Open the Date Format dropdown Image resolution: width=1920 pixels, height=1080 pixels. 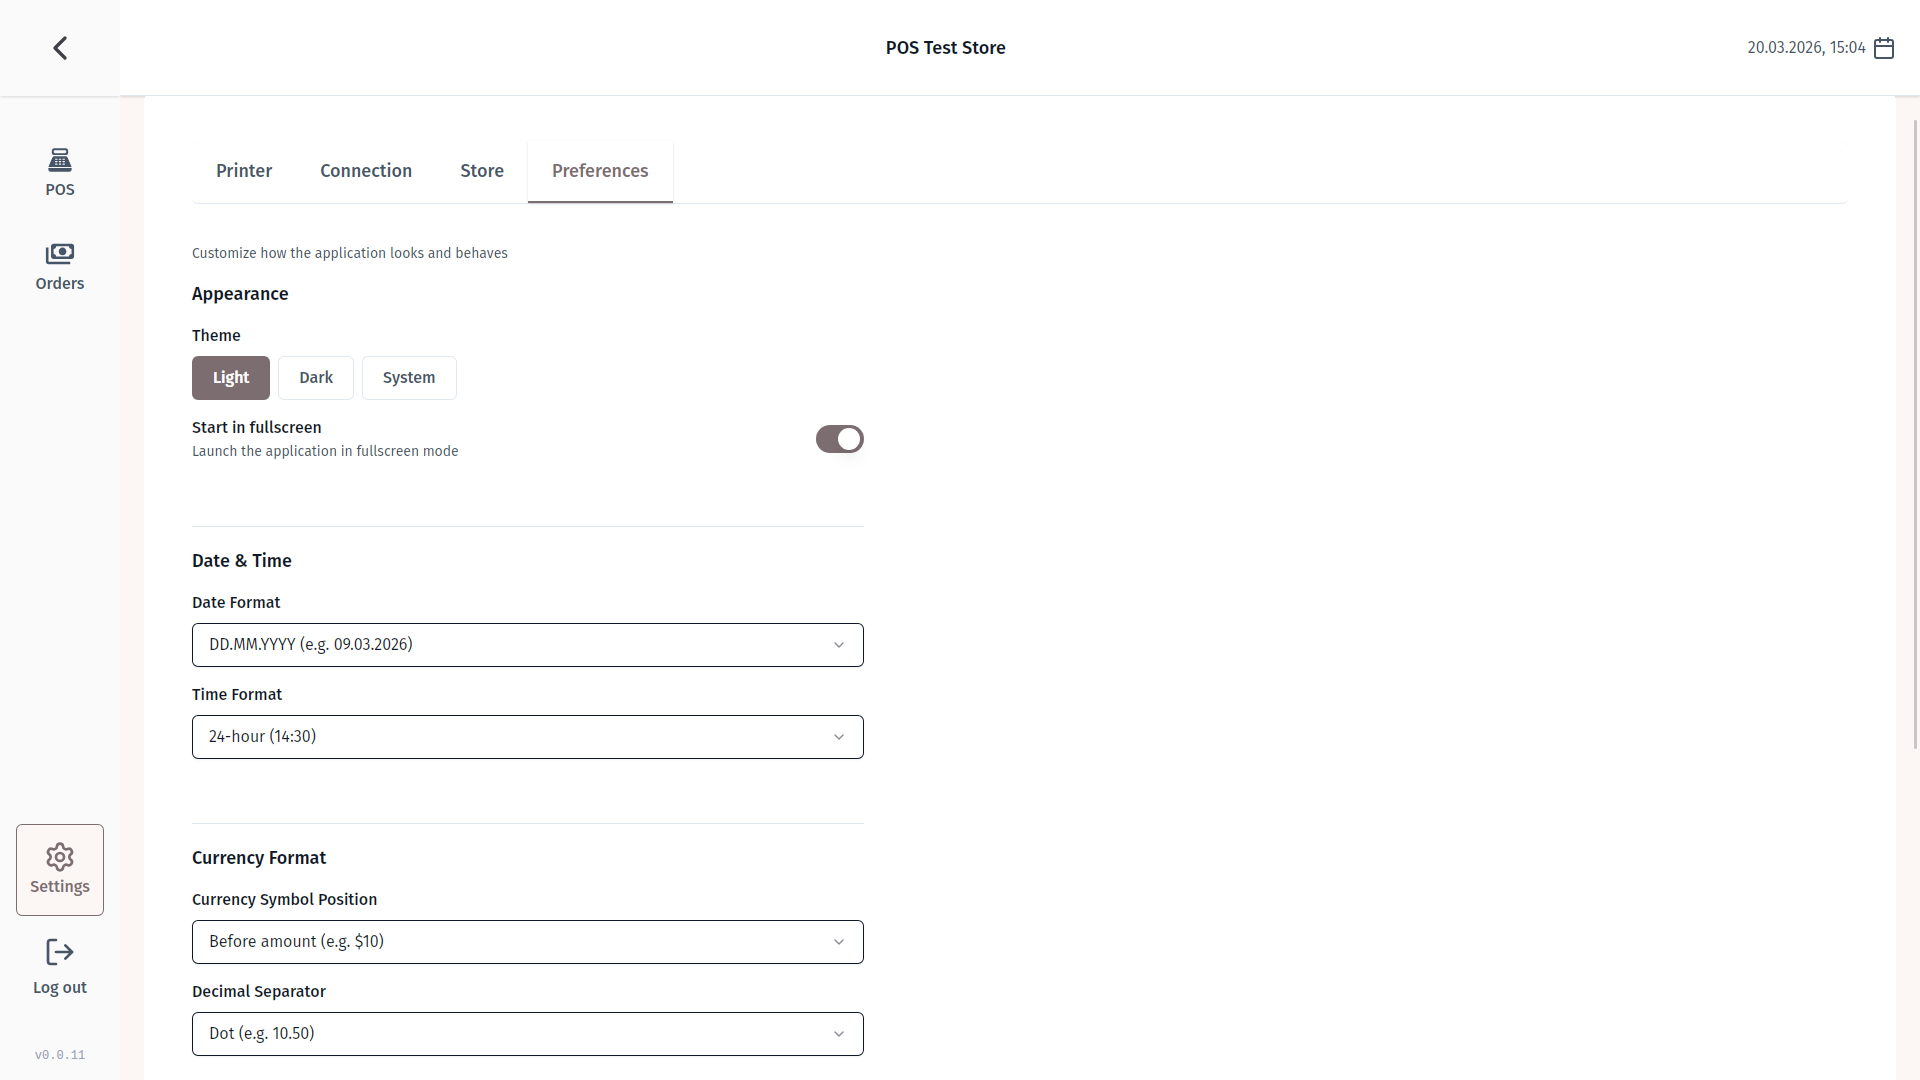tap(528, 645)
